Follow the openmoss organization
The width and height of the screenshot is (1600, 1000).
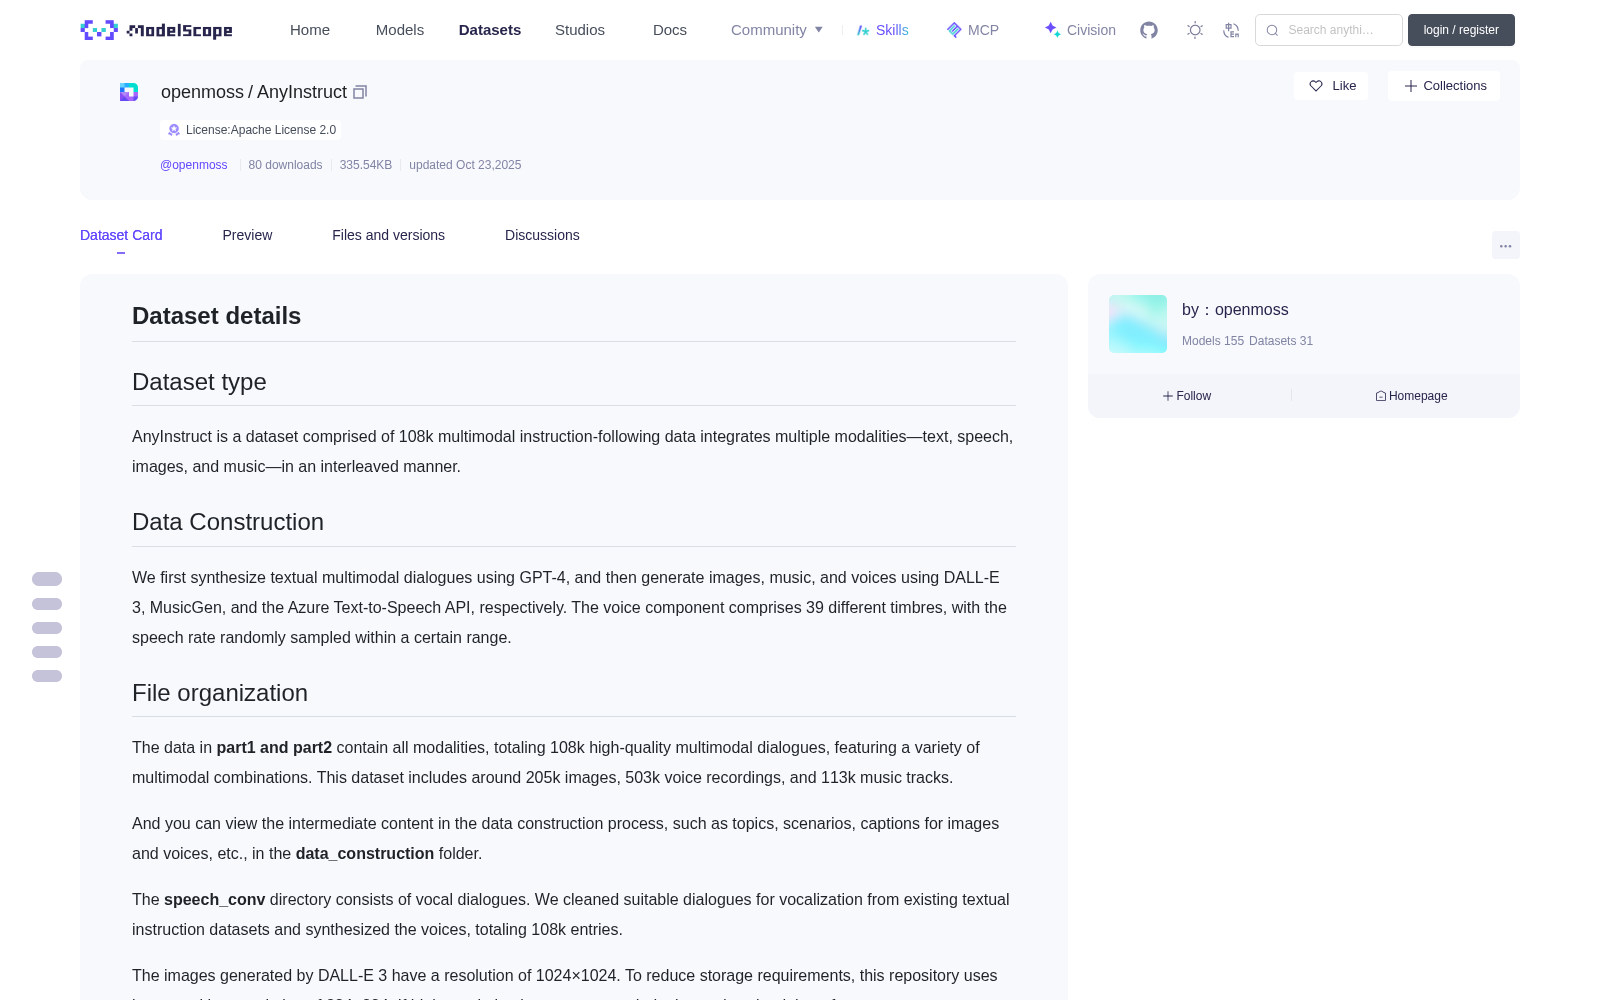pyautogui.click(x=1187, y=396)
